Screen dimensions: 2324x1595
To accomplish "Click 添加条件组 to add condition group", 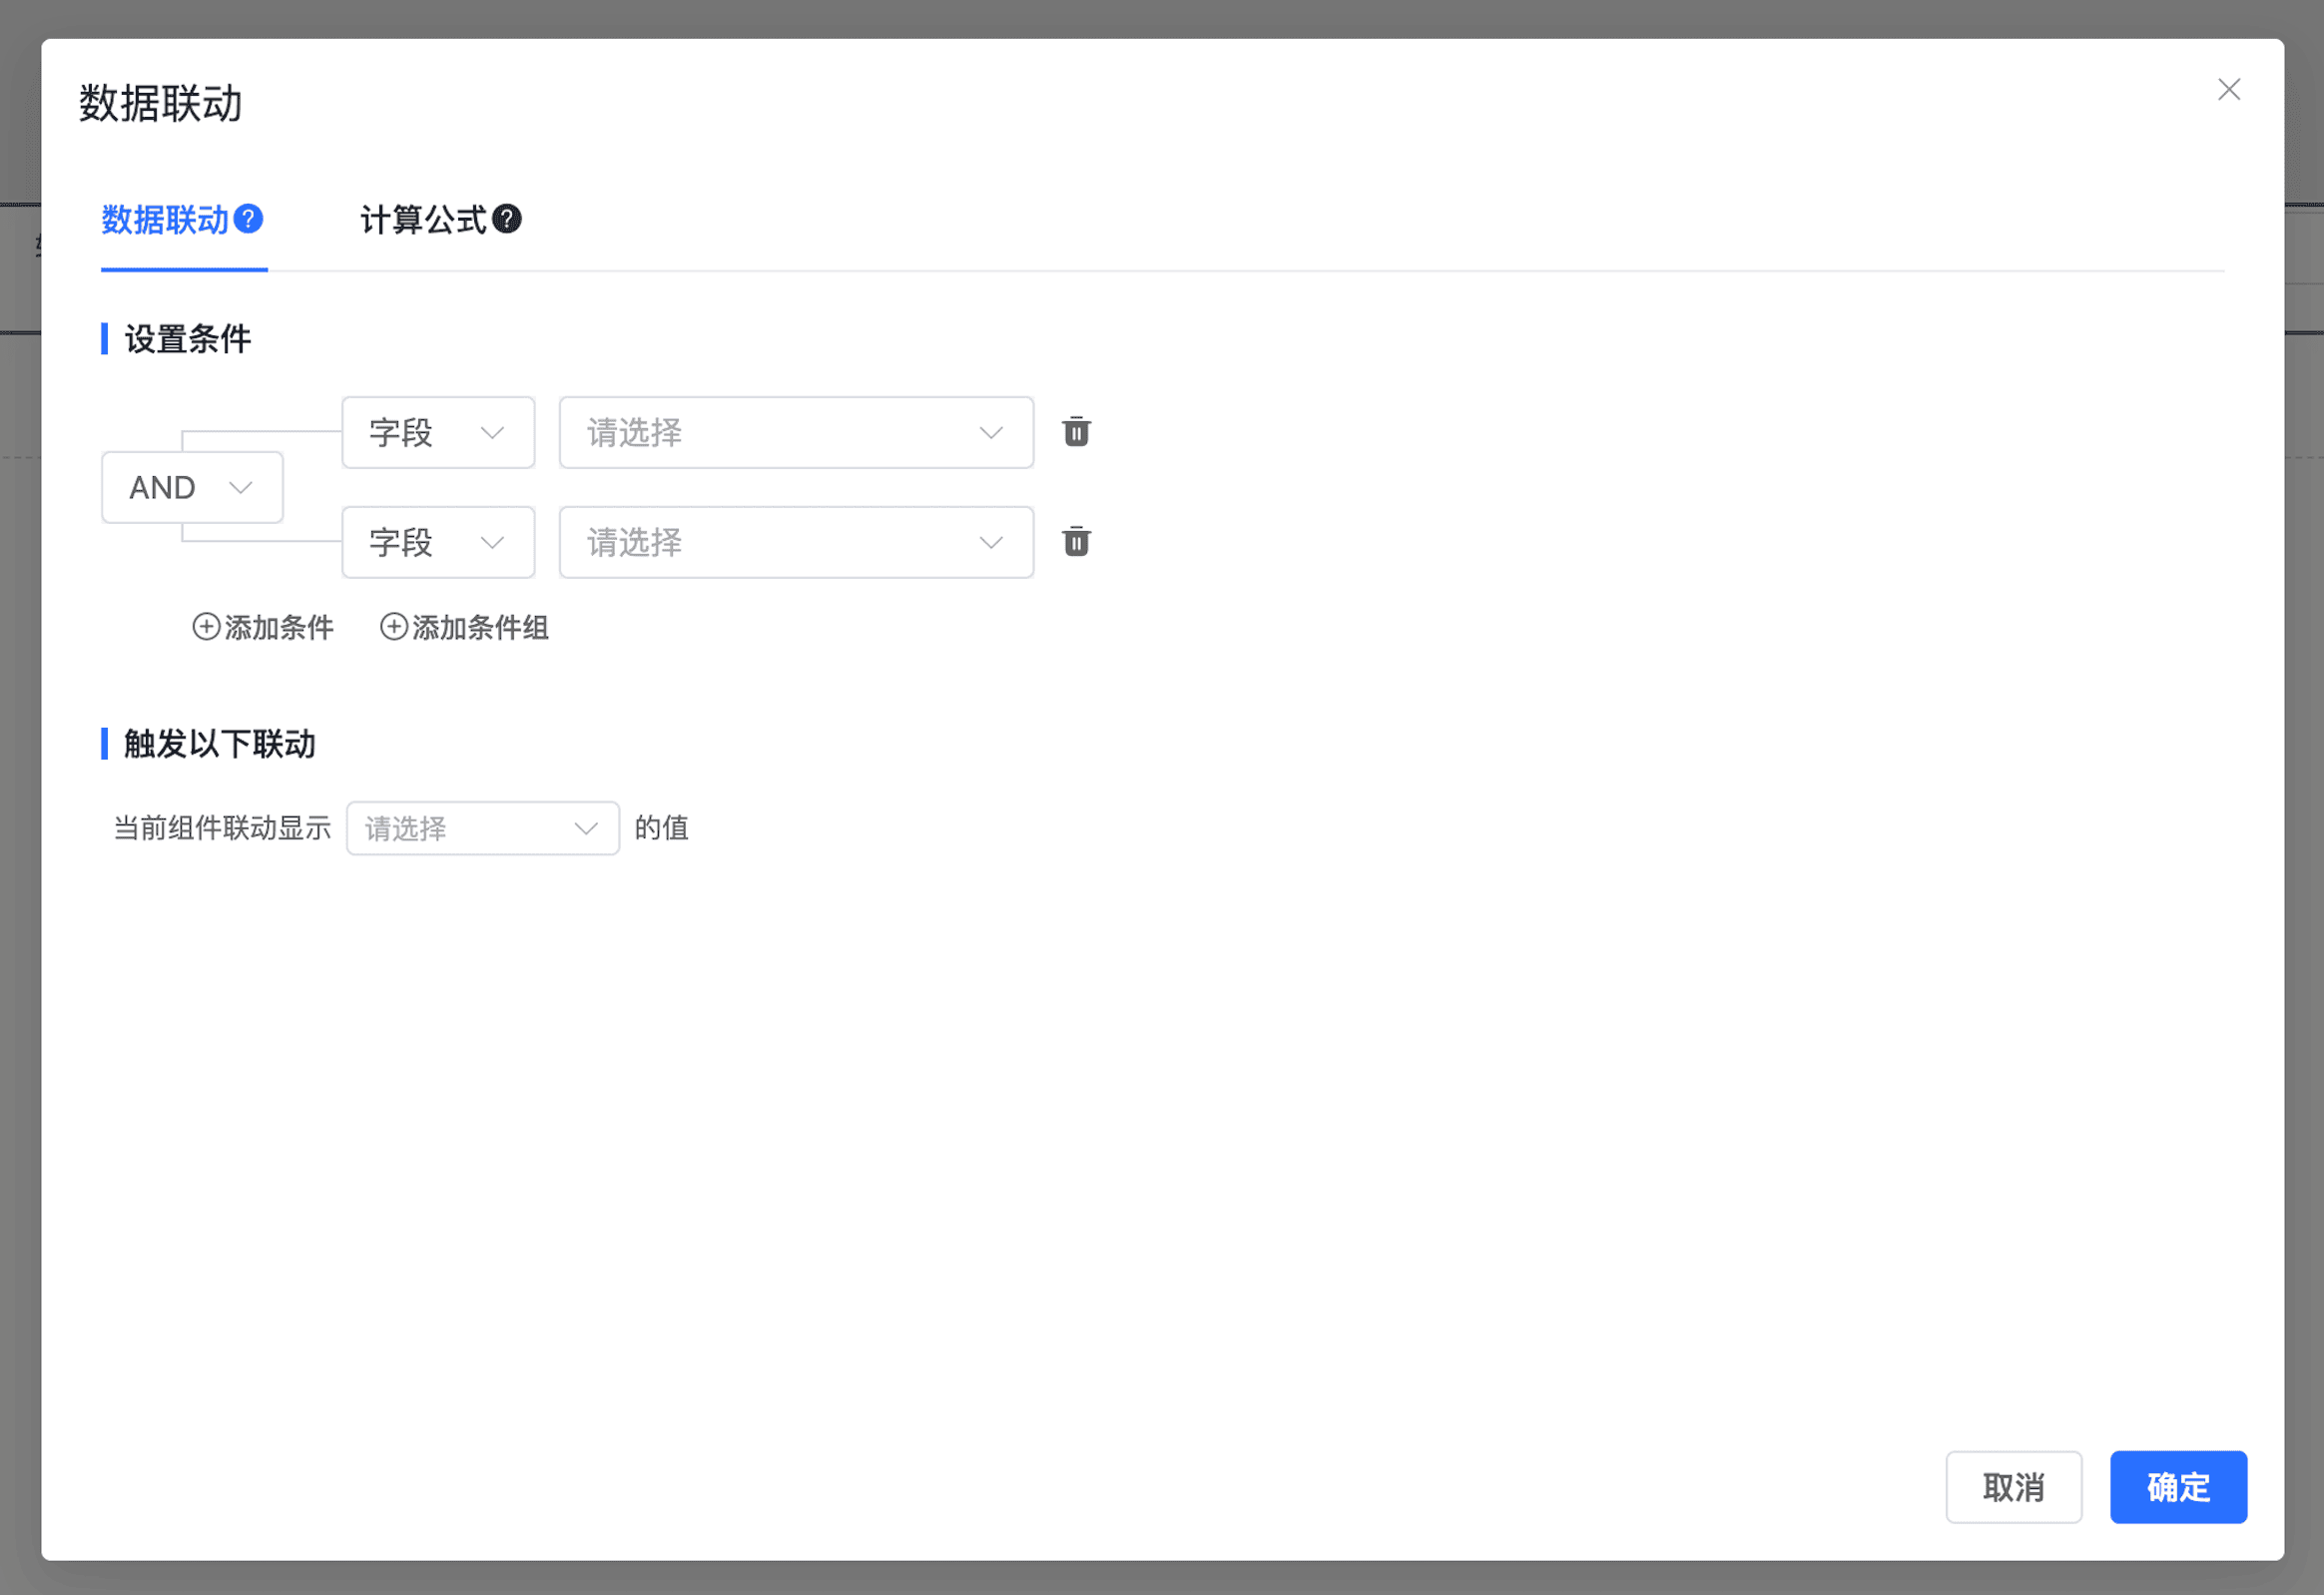I will point(480,627).
